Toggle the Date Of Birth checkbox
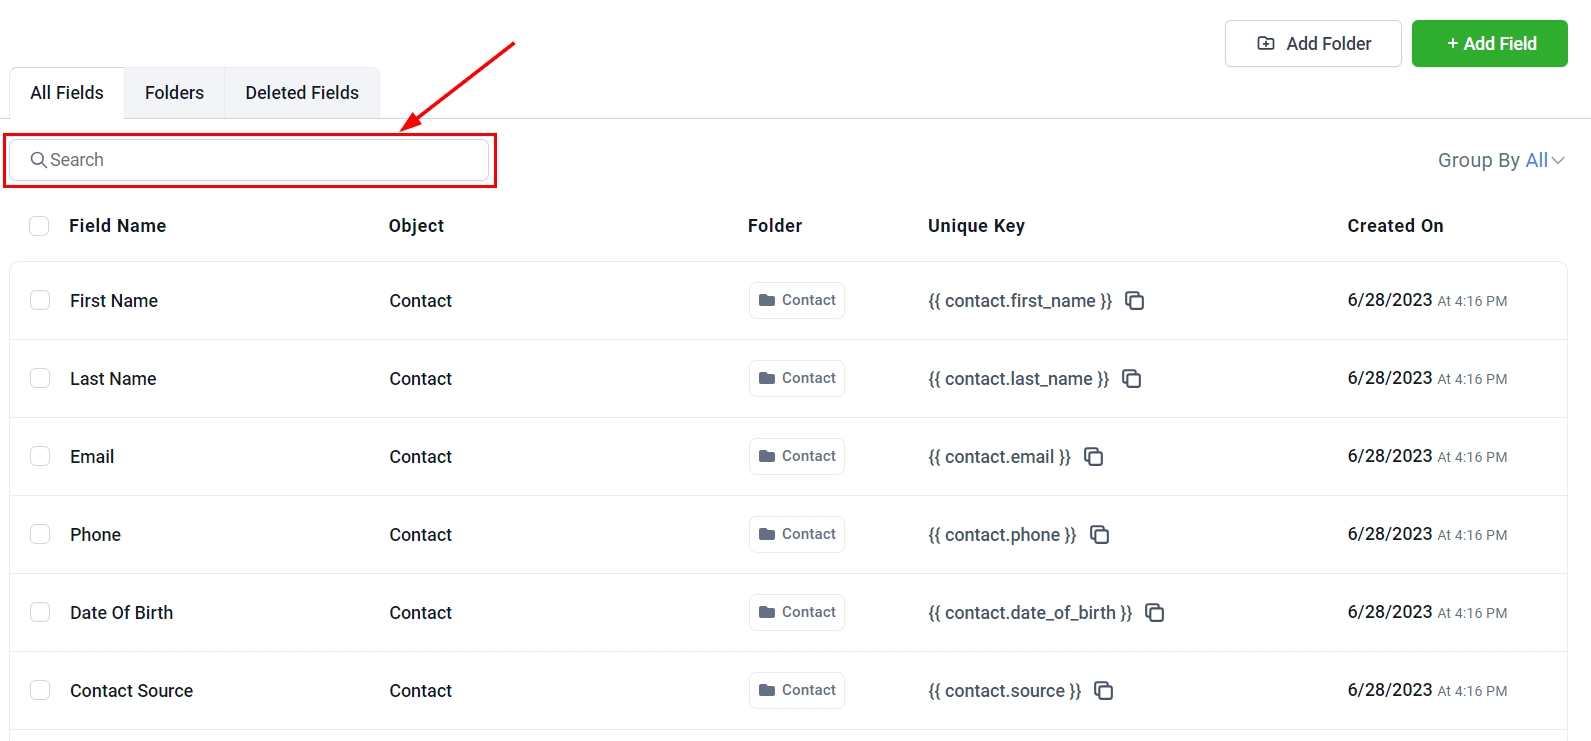 click(40, 612)
